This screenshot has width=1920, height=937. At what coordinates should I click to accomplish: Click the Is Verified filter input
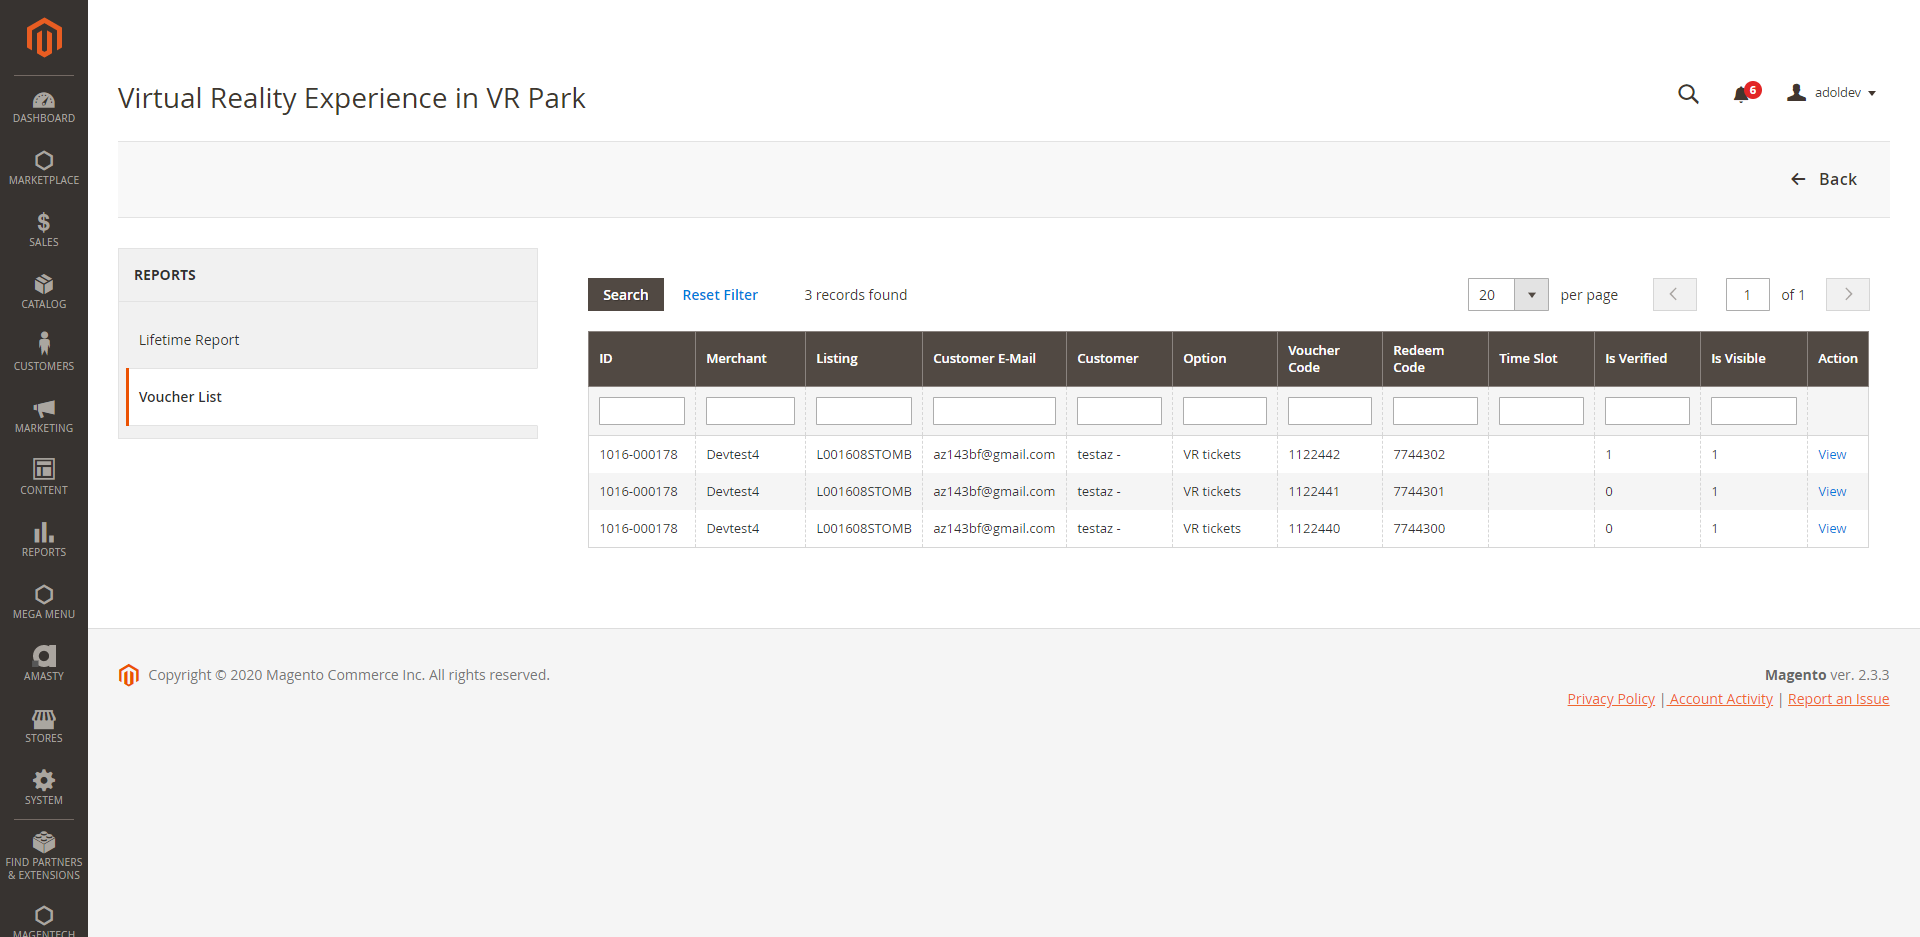[1647, 411]
